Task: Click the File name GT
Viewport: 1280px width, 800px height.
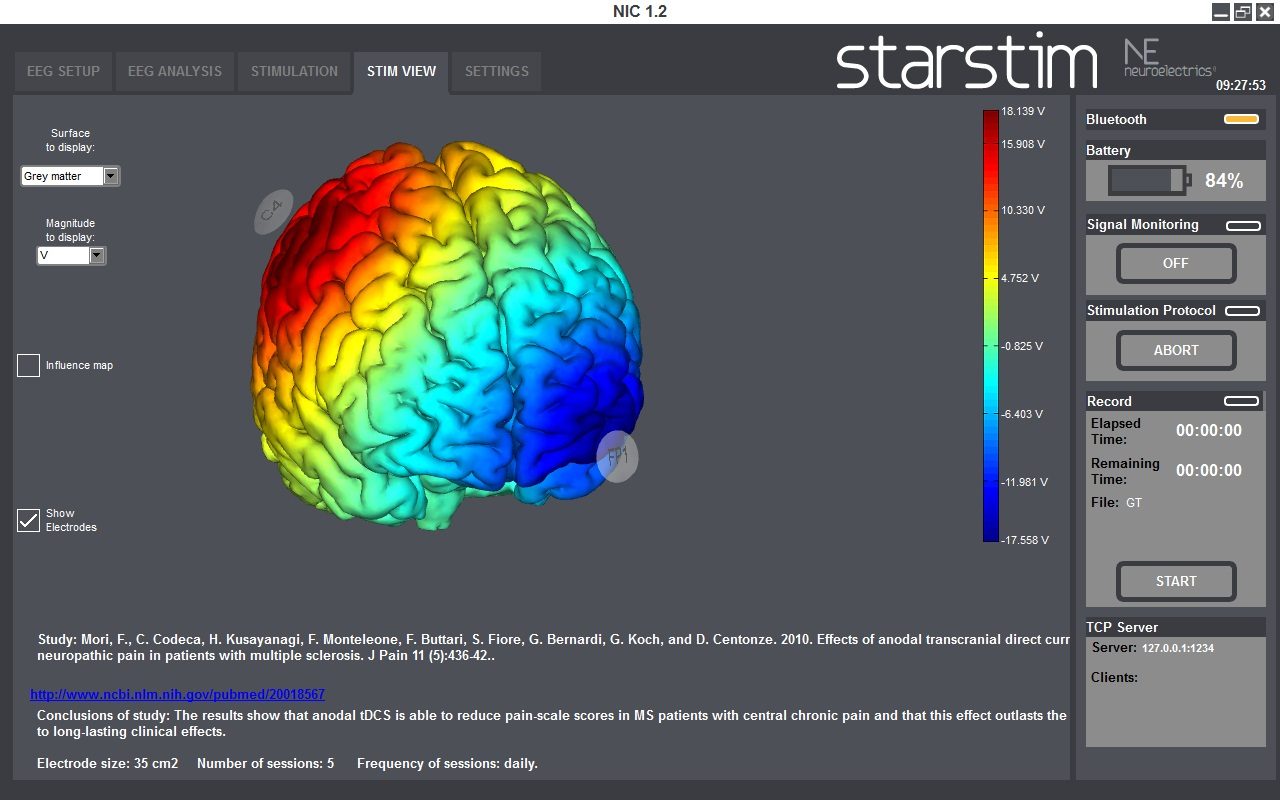Action: coord(1134,503)
